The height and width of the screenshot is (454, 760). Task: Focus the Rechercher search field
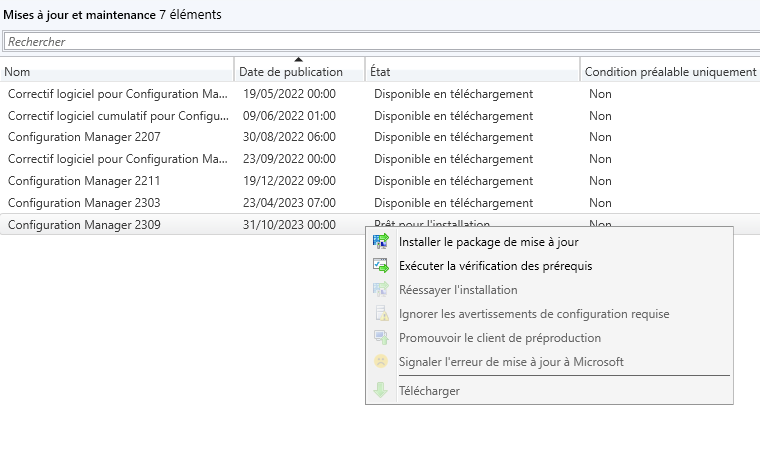380,42
